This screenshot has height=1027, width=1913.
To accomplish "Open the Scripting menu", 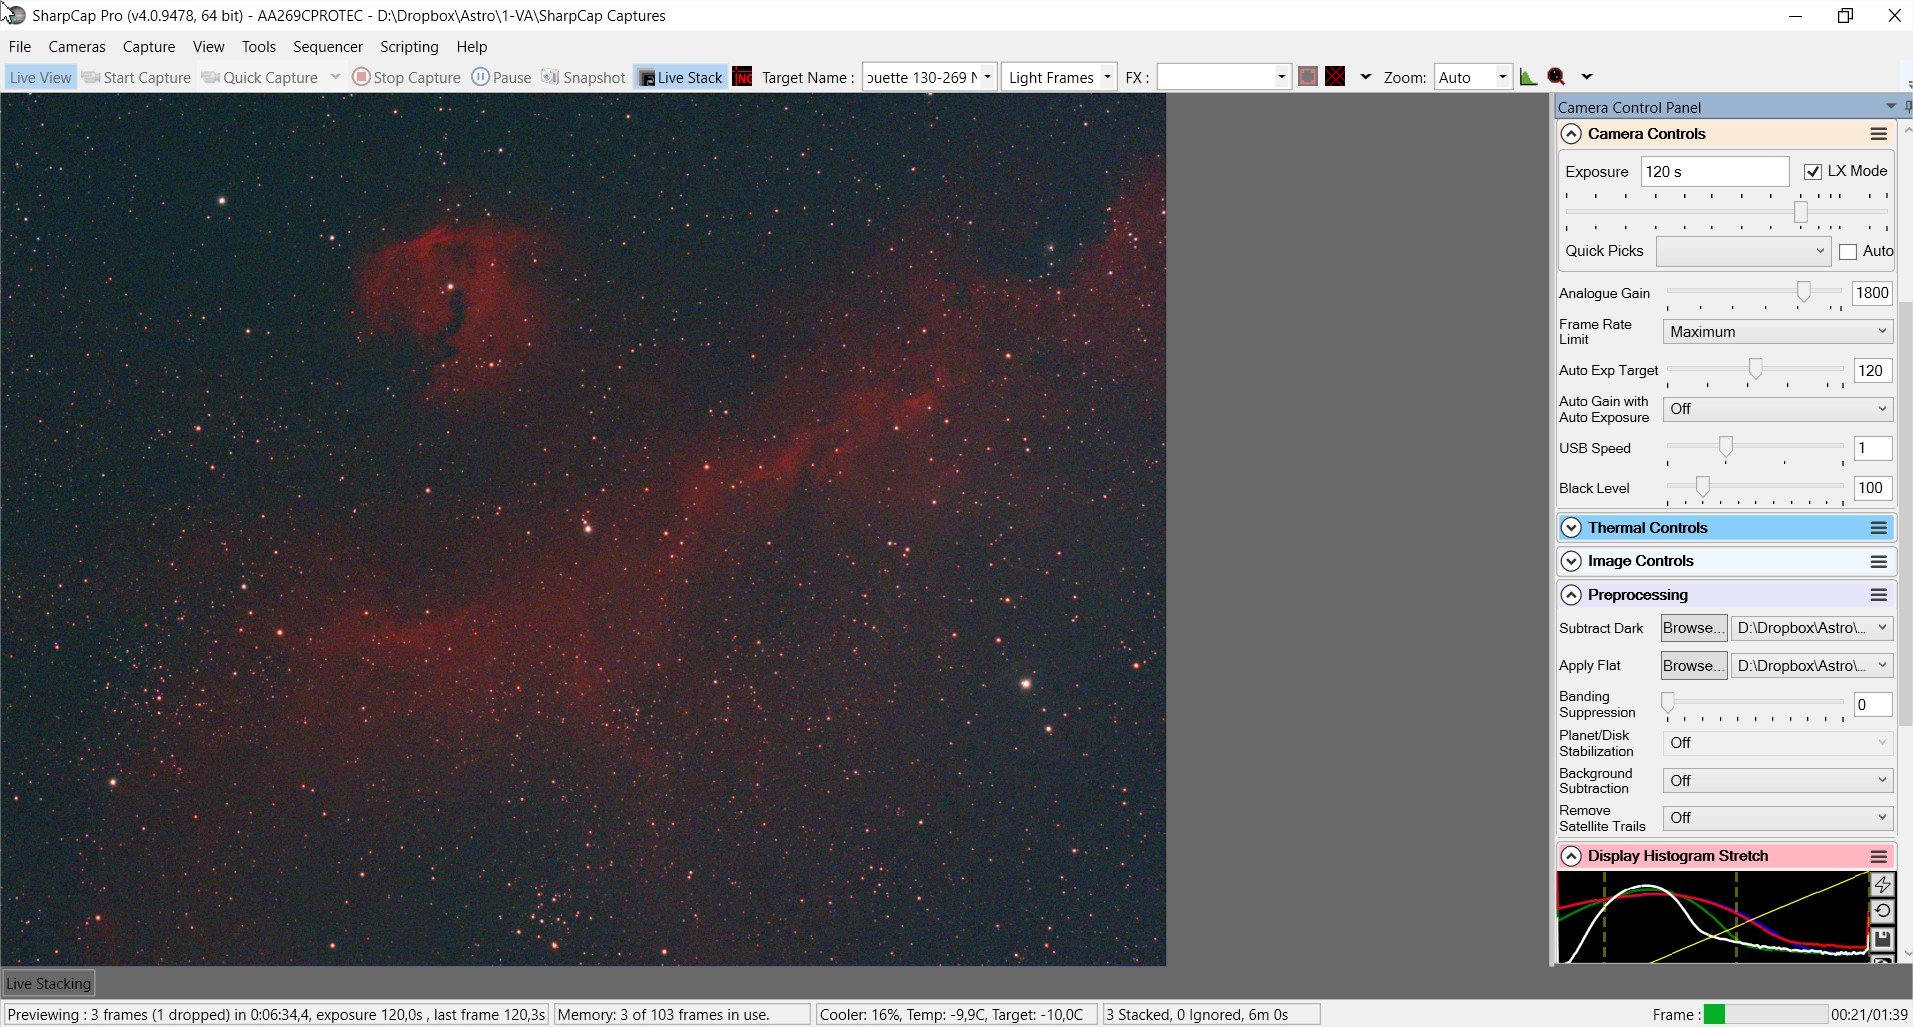I will (x=409, y=47).
